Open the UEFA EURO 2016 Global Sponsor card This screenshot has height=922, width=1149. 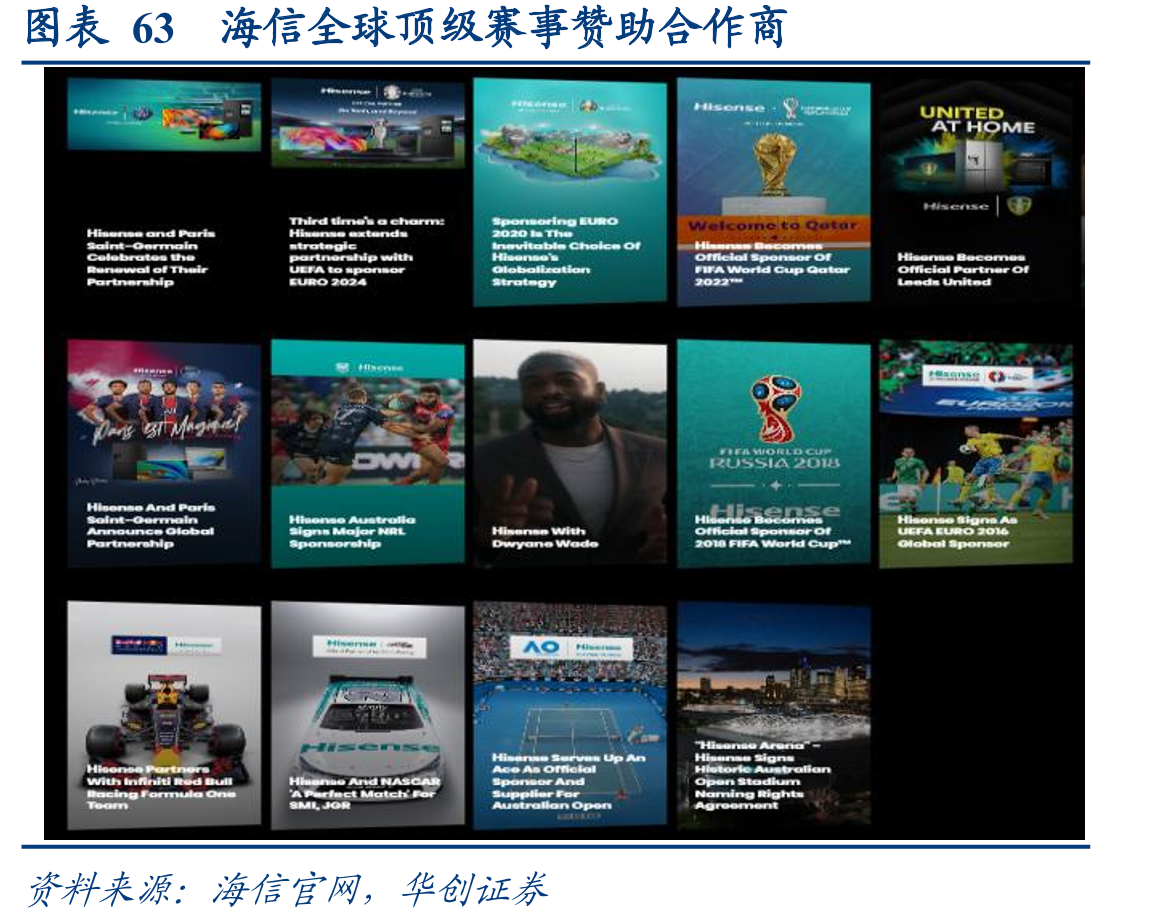click(976, 452)
